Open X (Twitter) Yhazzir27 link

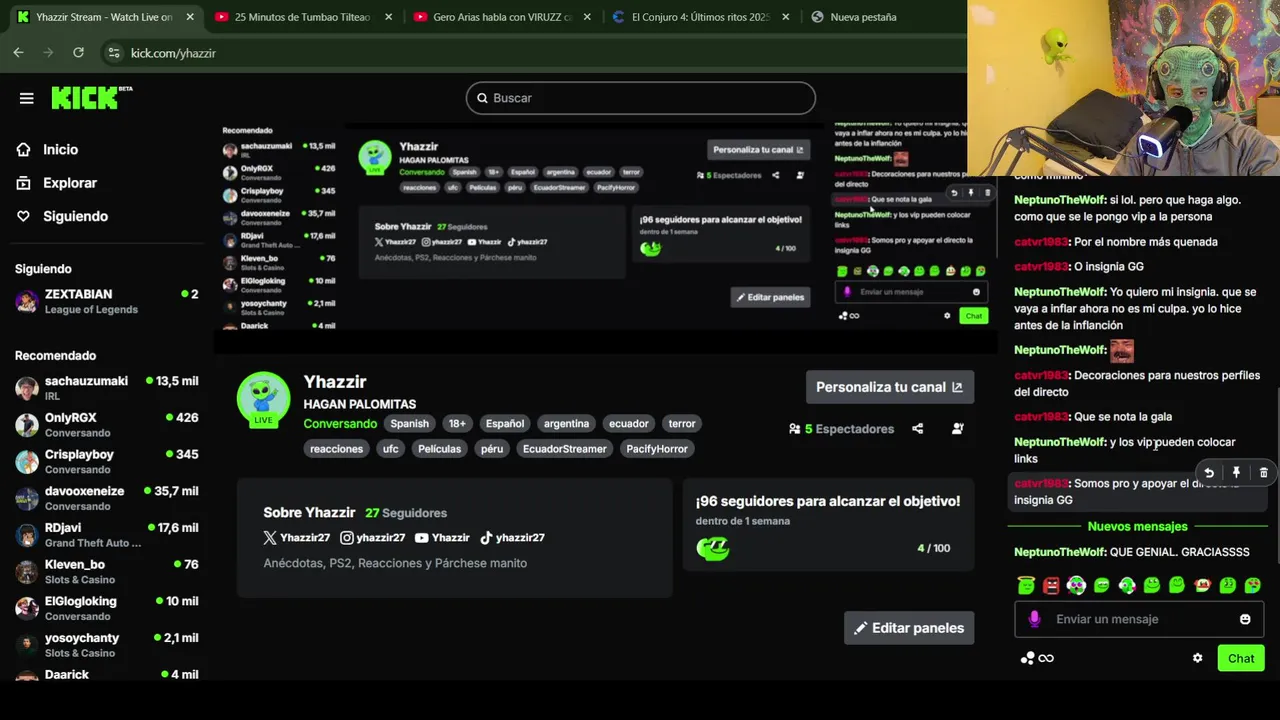(x=297, y=538)
